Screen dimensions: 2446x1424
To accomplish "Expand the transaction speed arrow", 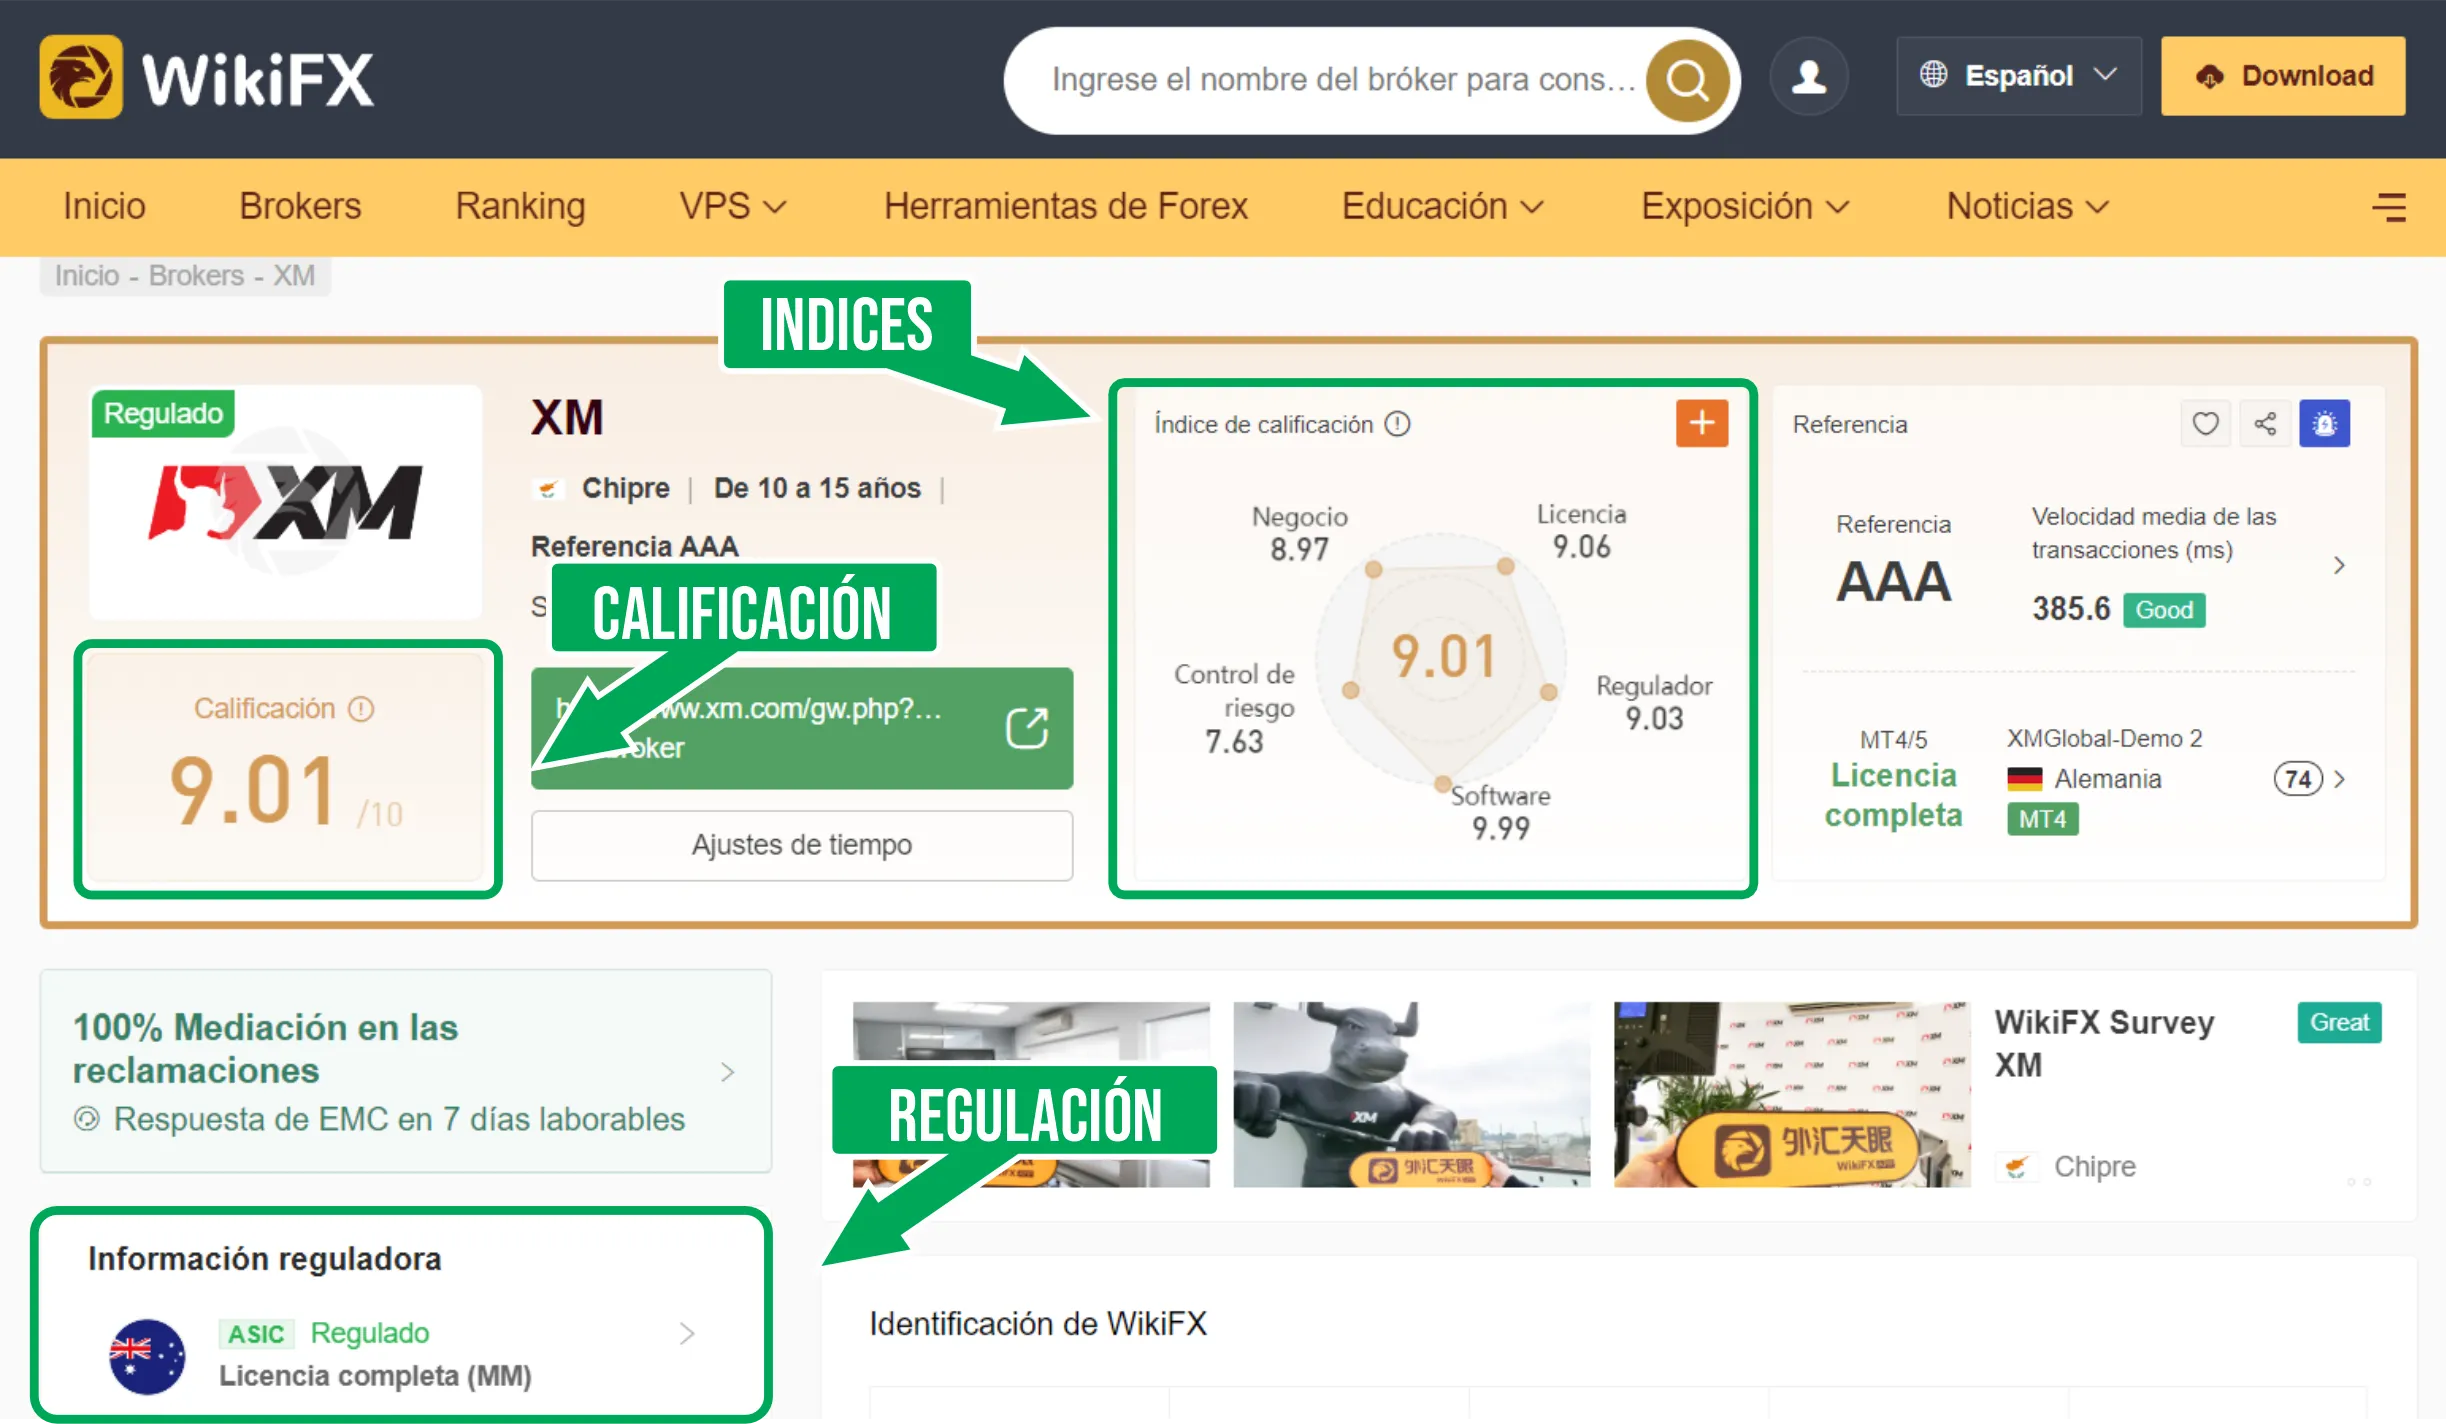I will tap(2339, 565).
